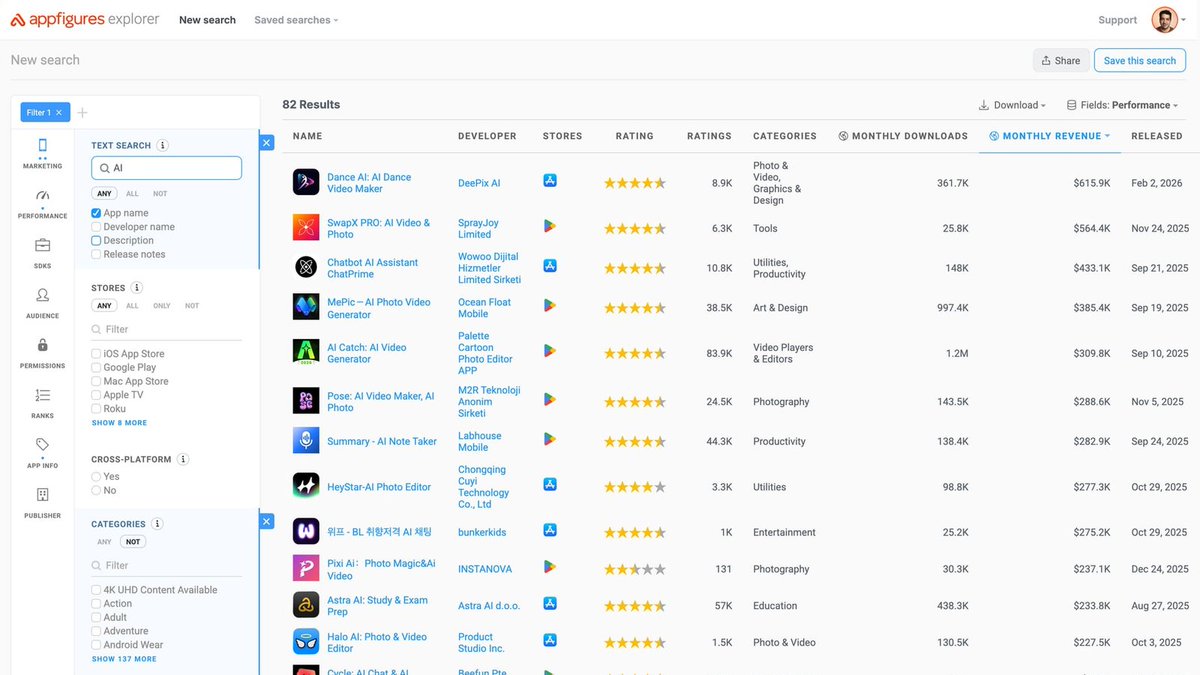Open the Ranks filter section
Image resolution: width=1200 pixels, height=675 pixels.
42,403
